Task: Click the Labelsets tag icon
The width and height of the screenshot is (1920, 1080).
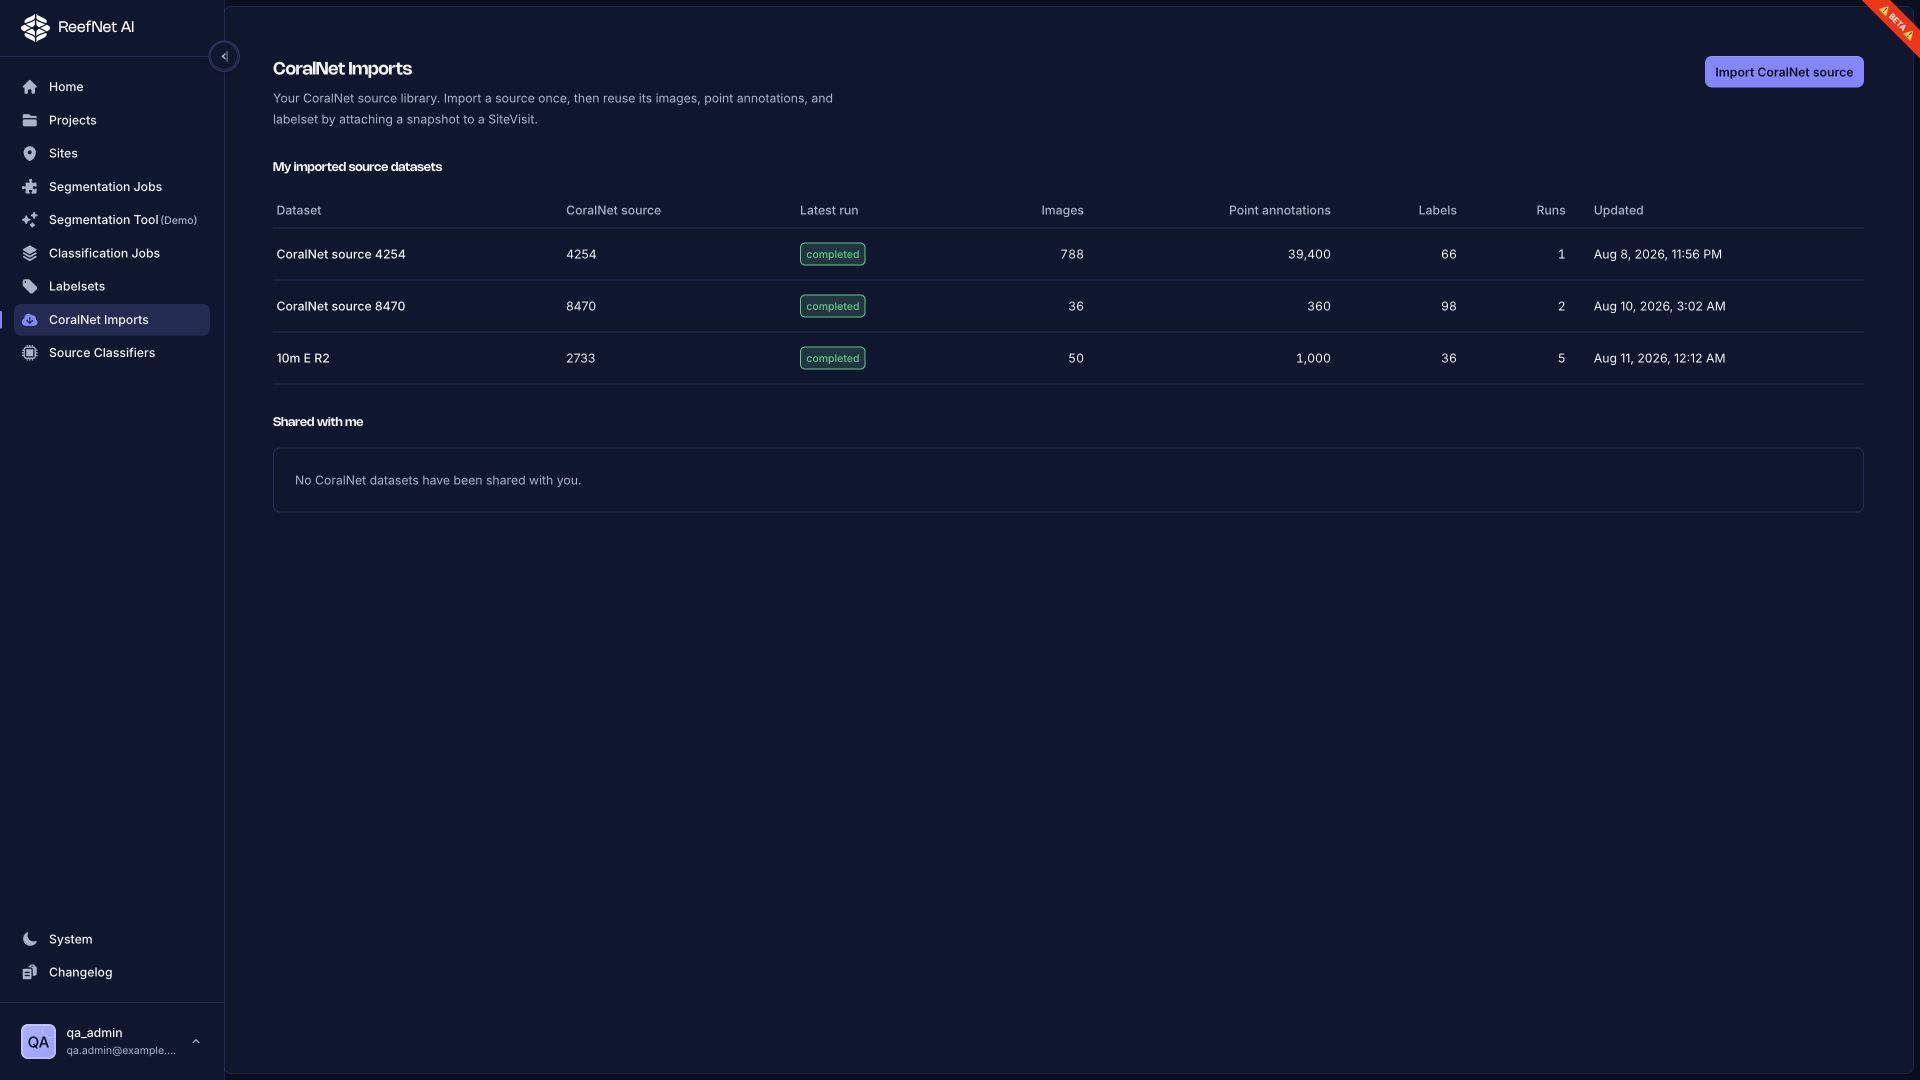Action: coord(30,286)
